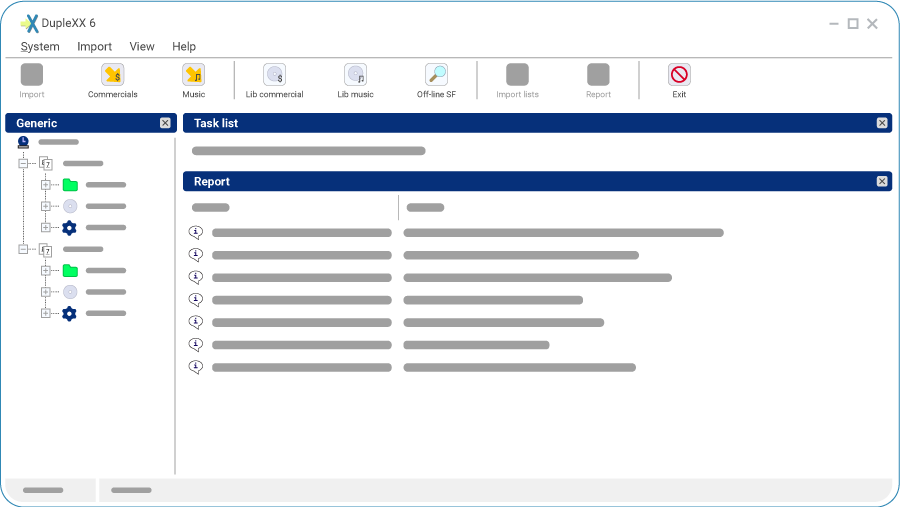Expand the disc node in upper group

tap(45, 206)
